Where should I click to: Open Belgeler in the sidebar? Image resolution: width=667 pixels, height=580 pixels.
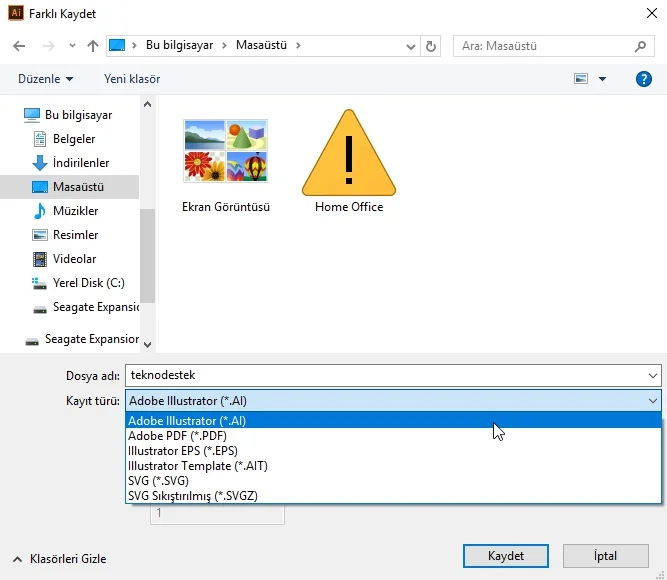(x=64, y=139)
